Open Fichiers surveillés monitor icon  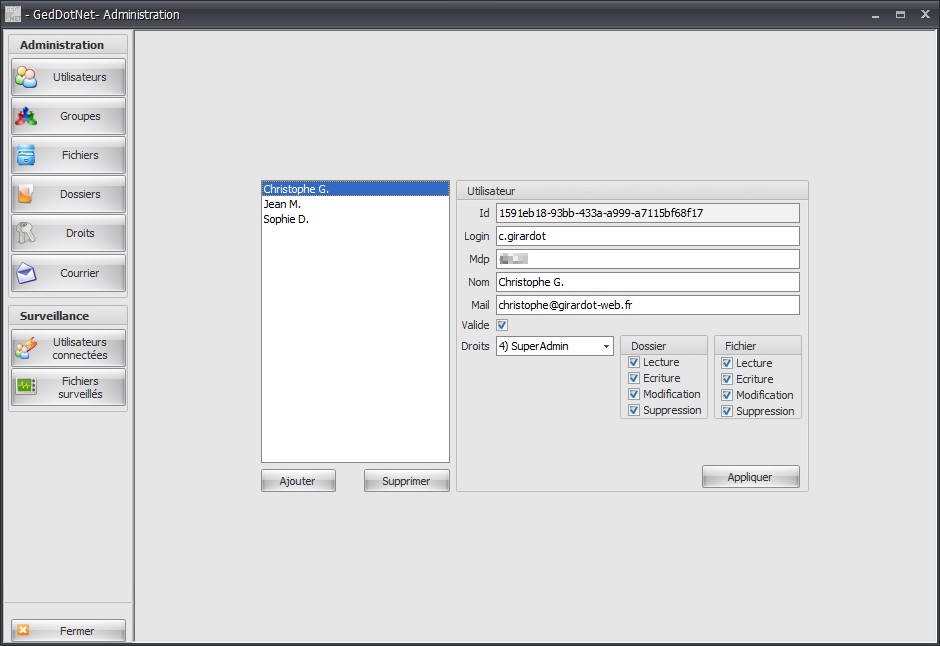tap(26, 387)
